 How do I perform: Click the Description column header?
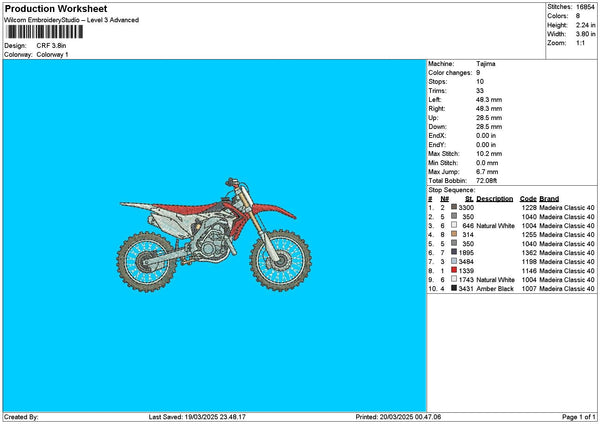(x=494, y=199)
